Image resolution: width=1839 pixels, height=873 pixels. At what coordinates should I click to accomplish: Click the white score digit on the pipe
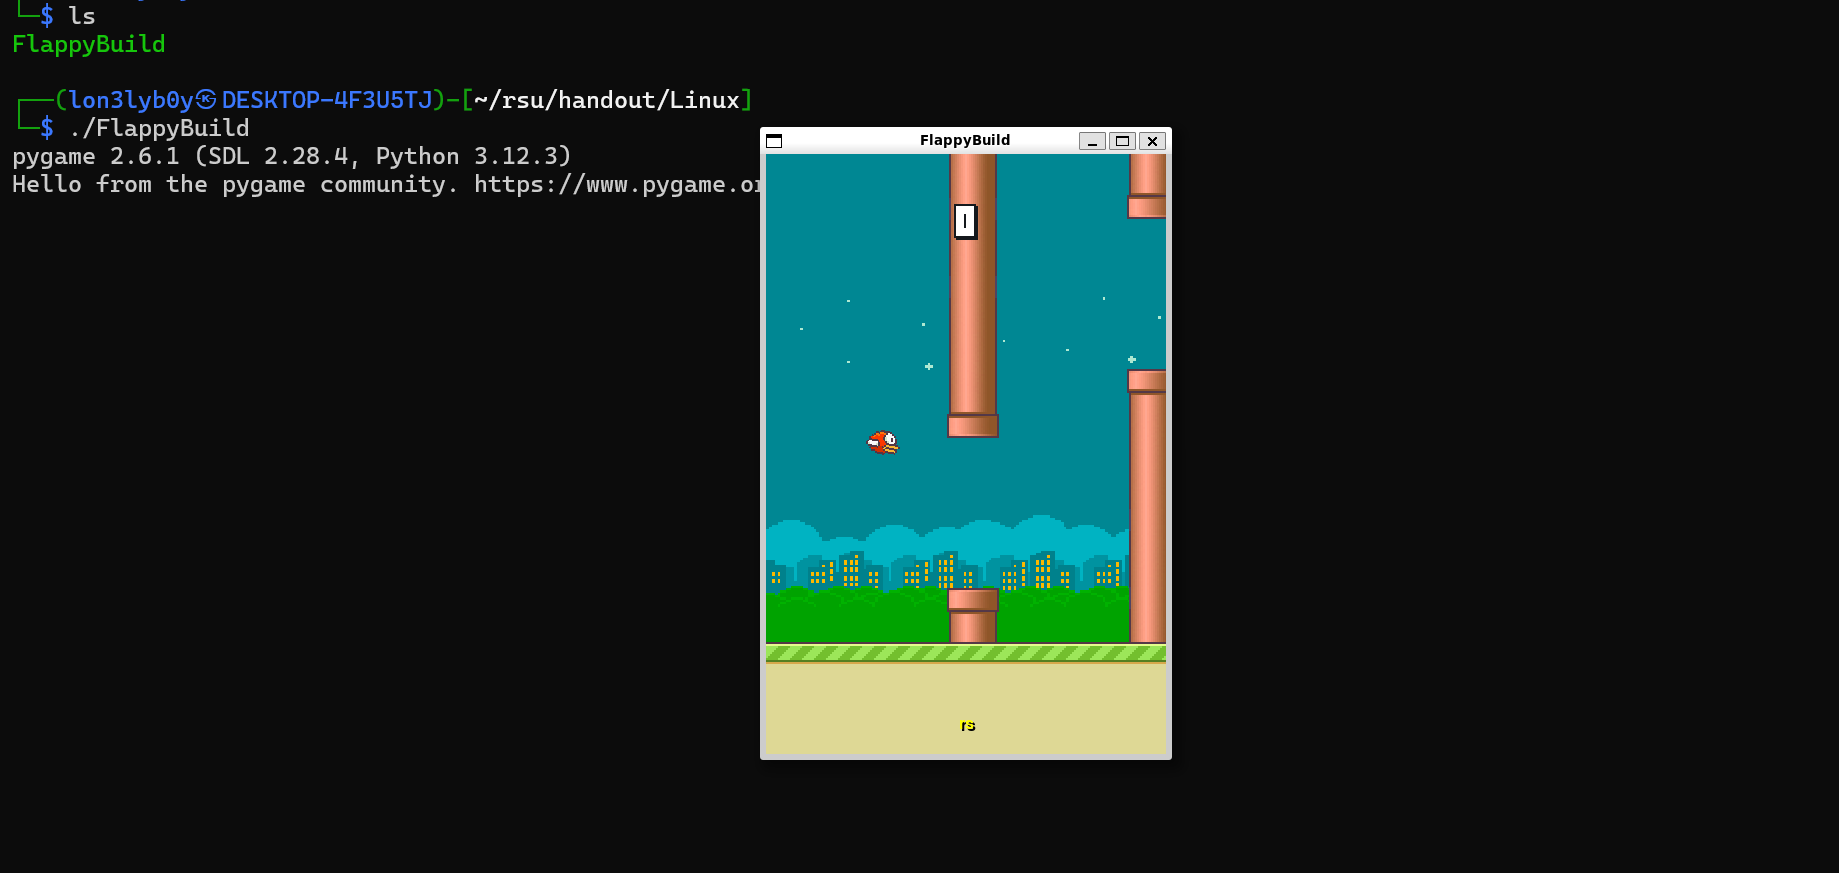pyautogui.click(x=965, y=221)
